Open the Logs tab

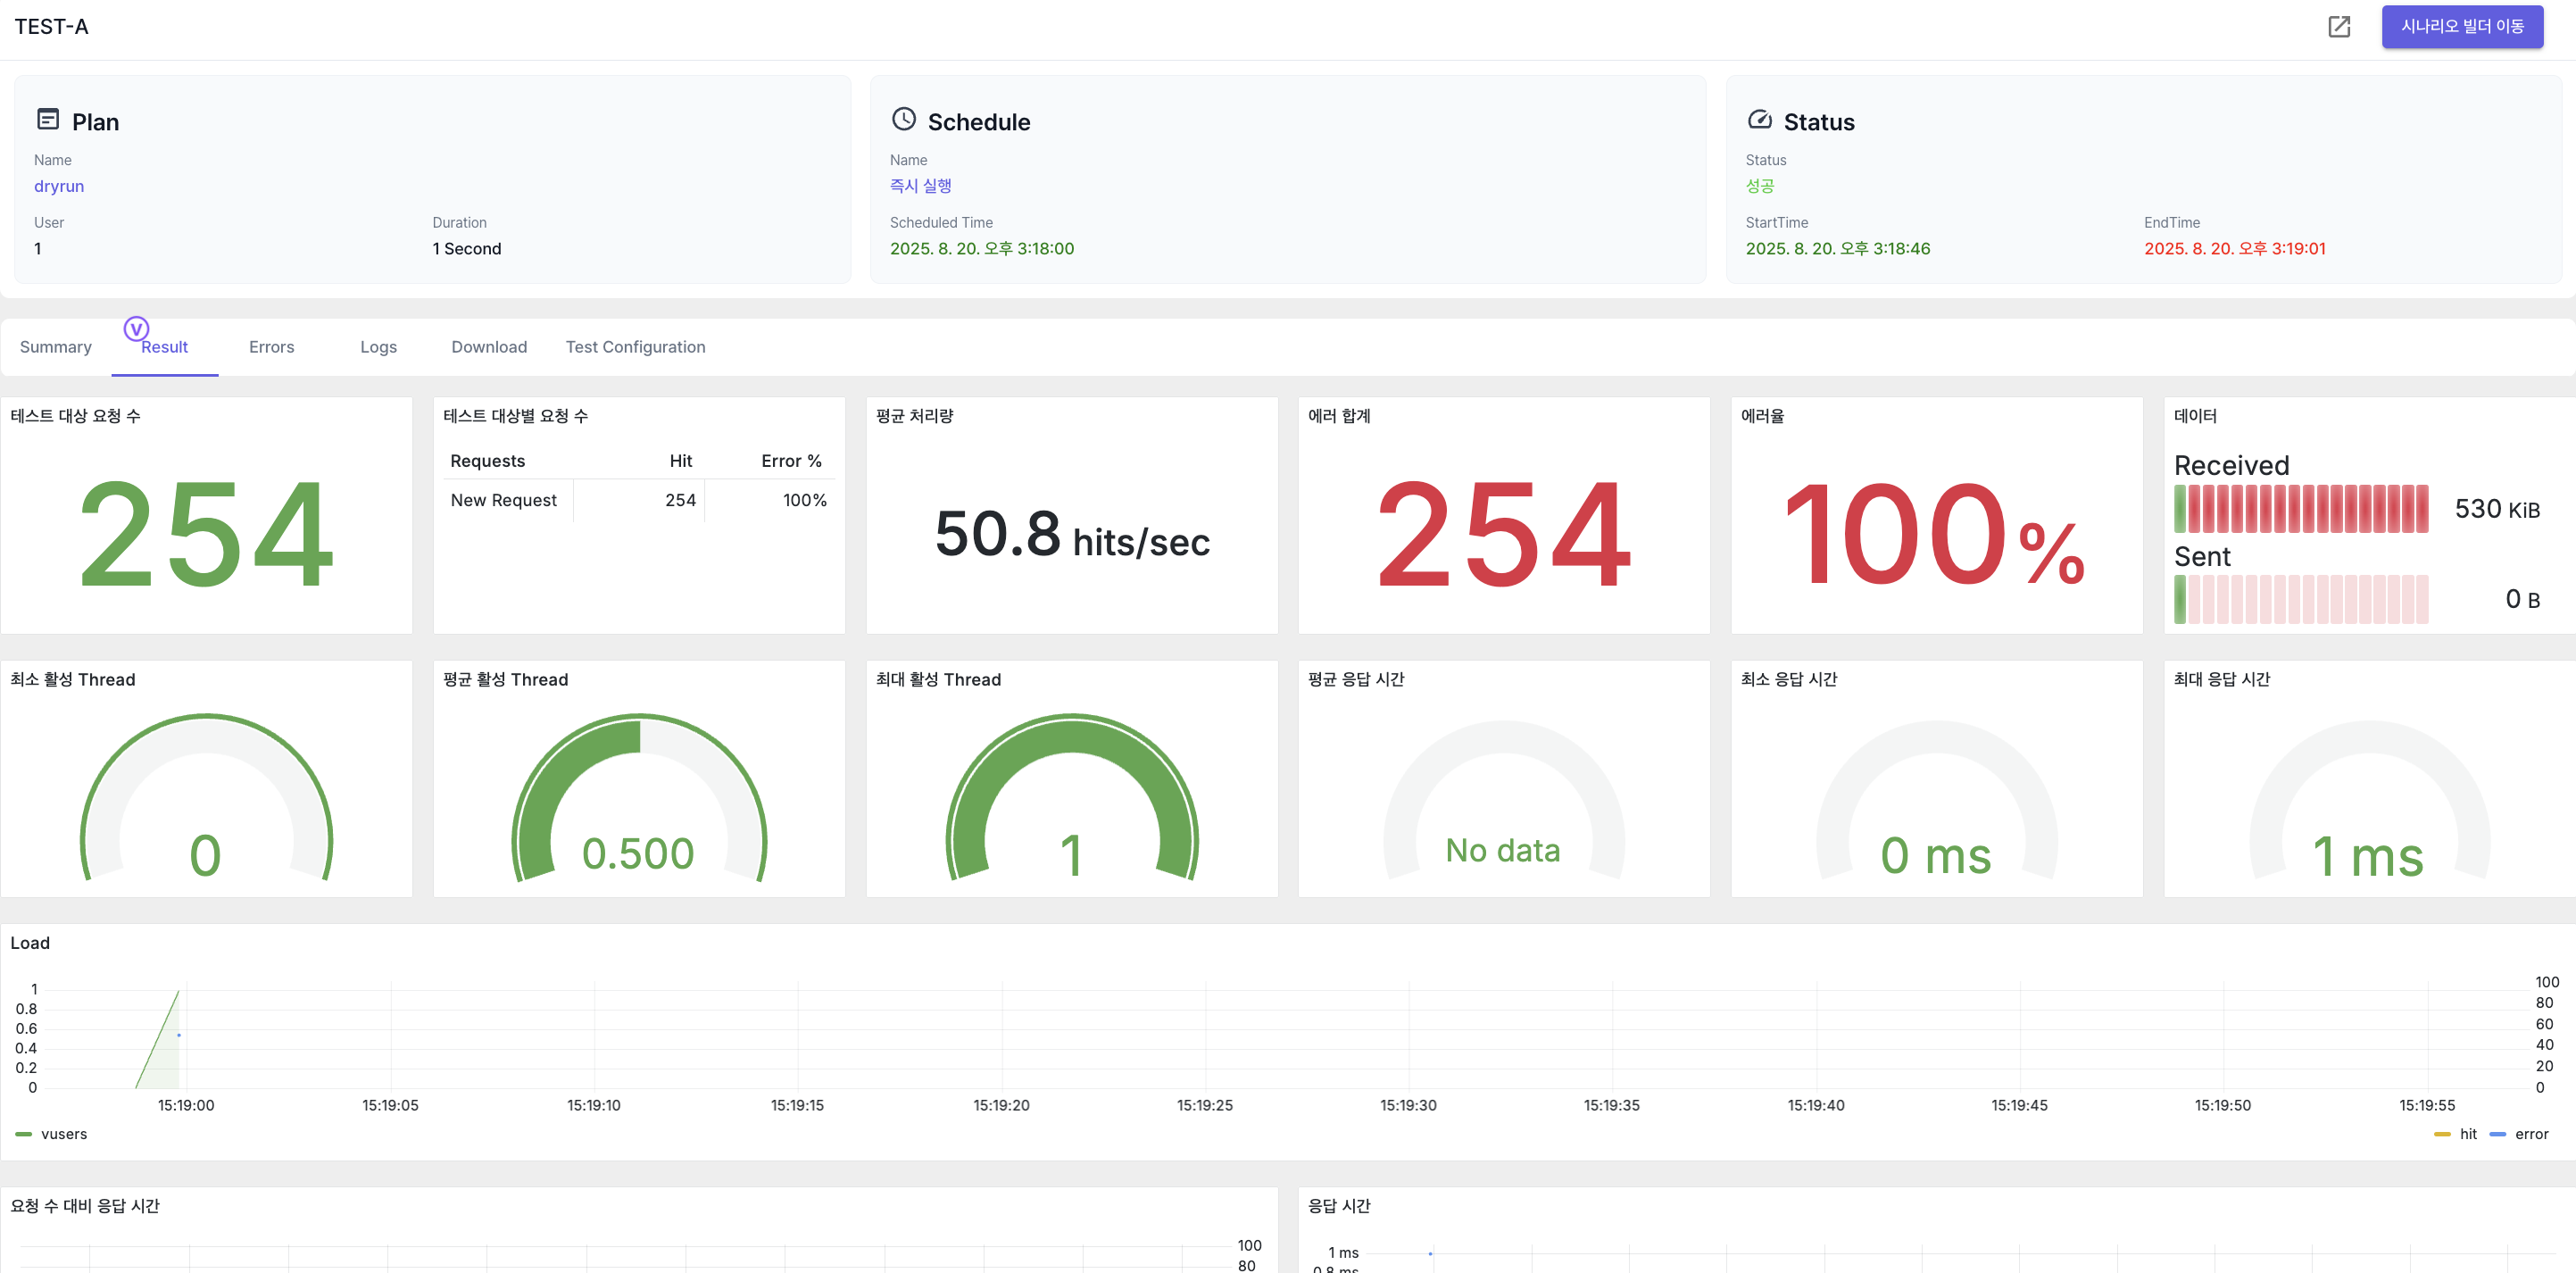(378, 347)
